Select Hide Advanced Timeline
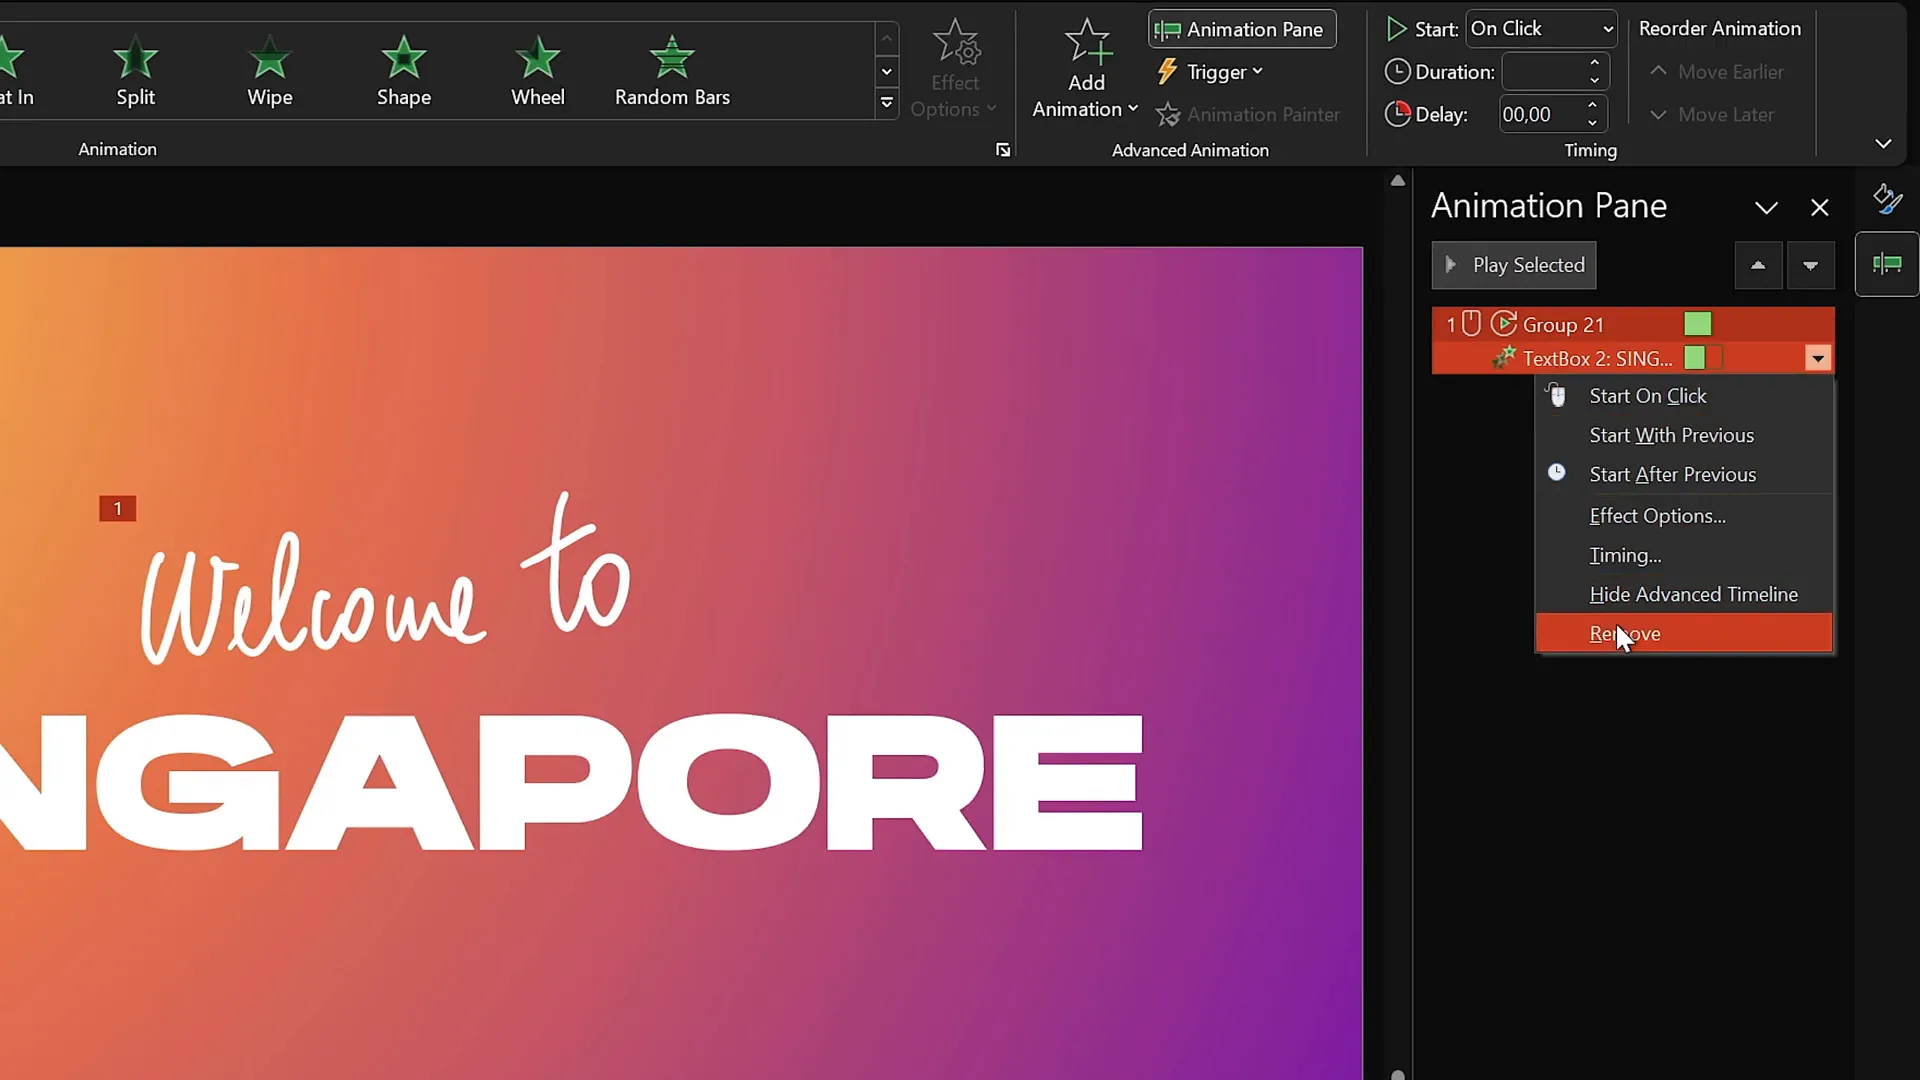The height and width of the screenshot is (1080, 1920). (x=1684, y=594)
